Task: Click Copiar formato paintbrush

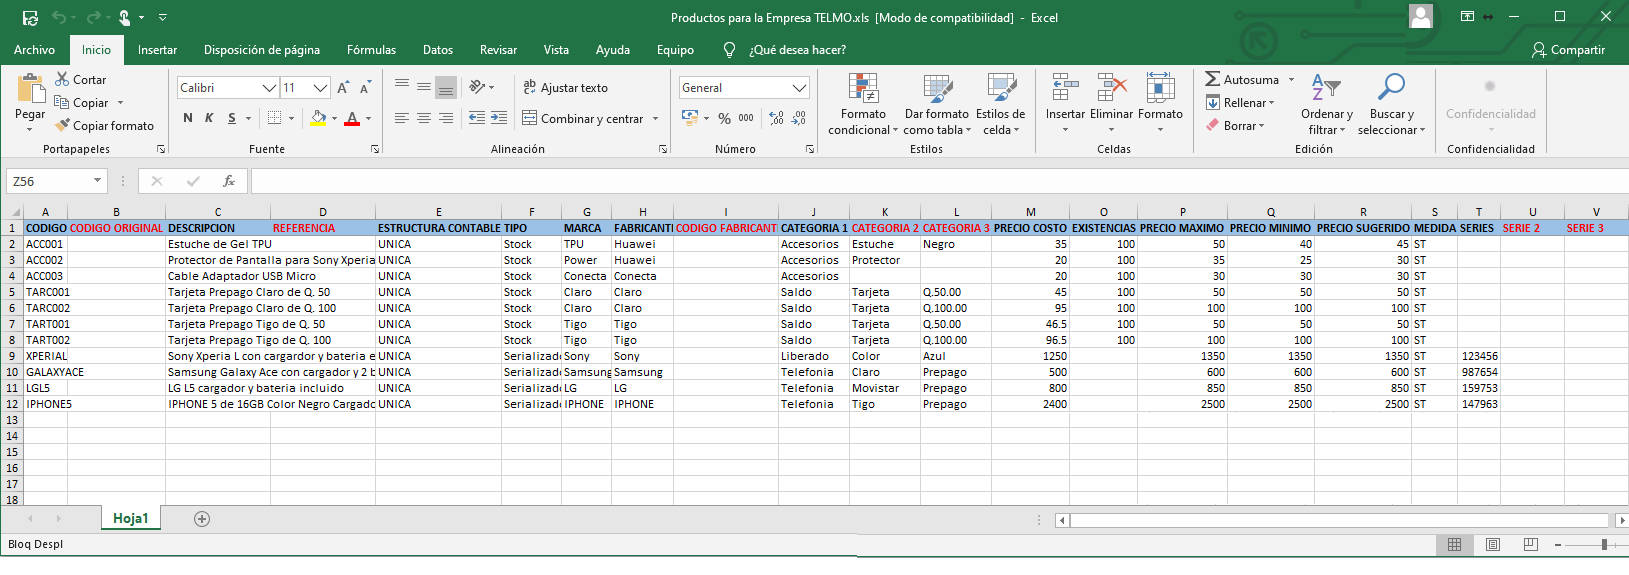Action: (x=105, y=126)
